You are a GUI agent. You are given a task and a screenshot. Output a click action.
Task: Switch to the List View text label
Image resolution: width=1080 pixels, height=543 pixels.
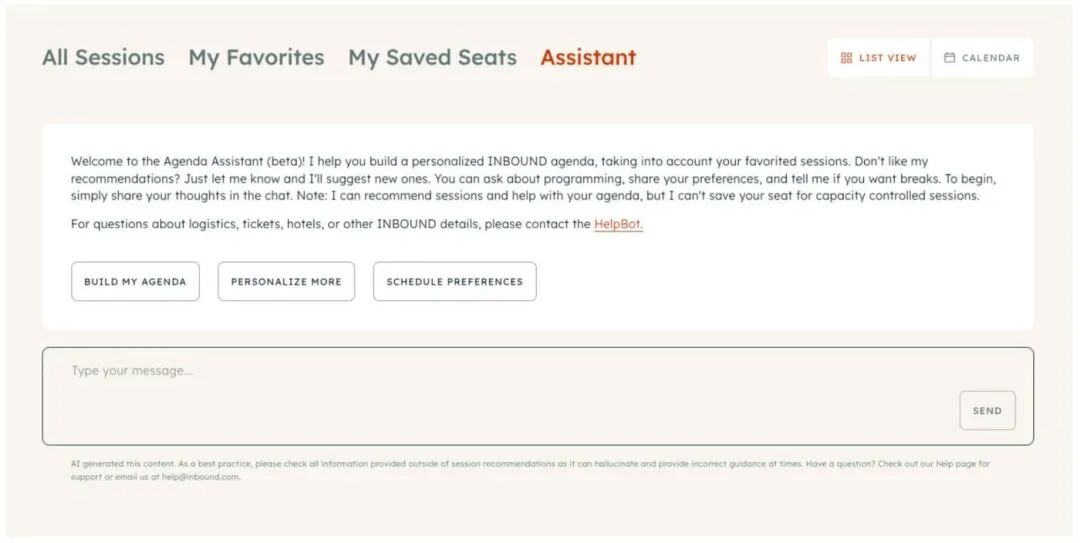[x=887, y=58]
